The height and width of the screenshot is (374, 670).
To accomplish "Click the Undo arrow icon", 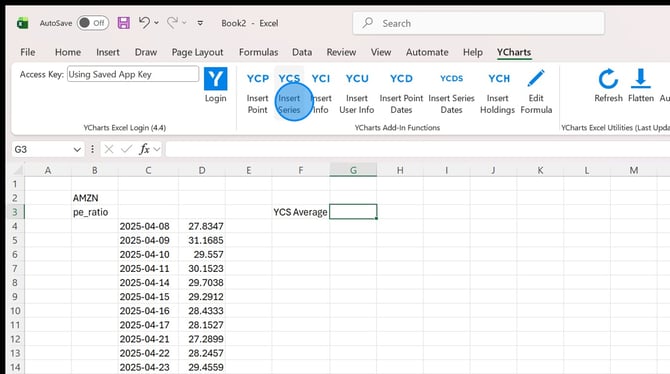I will pyautogui.click(x=144, y=23).
